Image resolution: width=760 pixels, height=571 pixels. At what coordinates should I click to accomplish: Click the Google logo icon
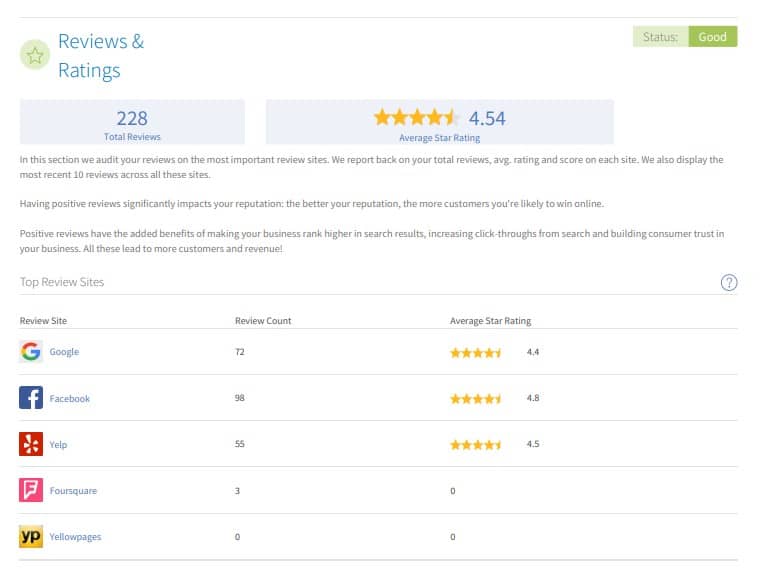(31, 352)
